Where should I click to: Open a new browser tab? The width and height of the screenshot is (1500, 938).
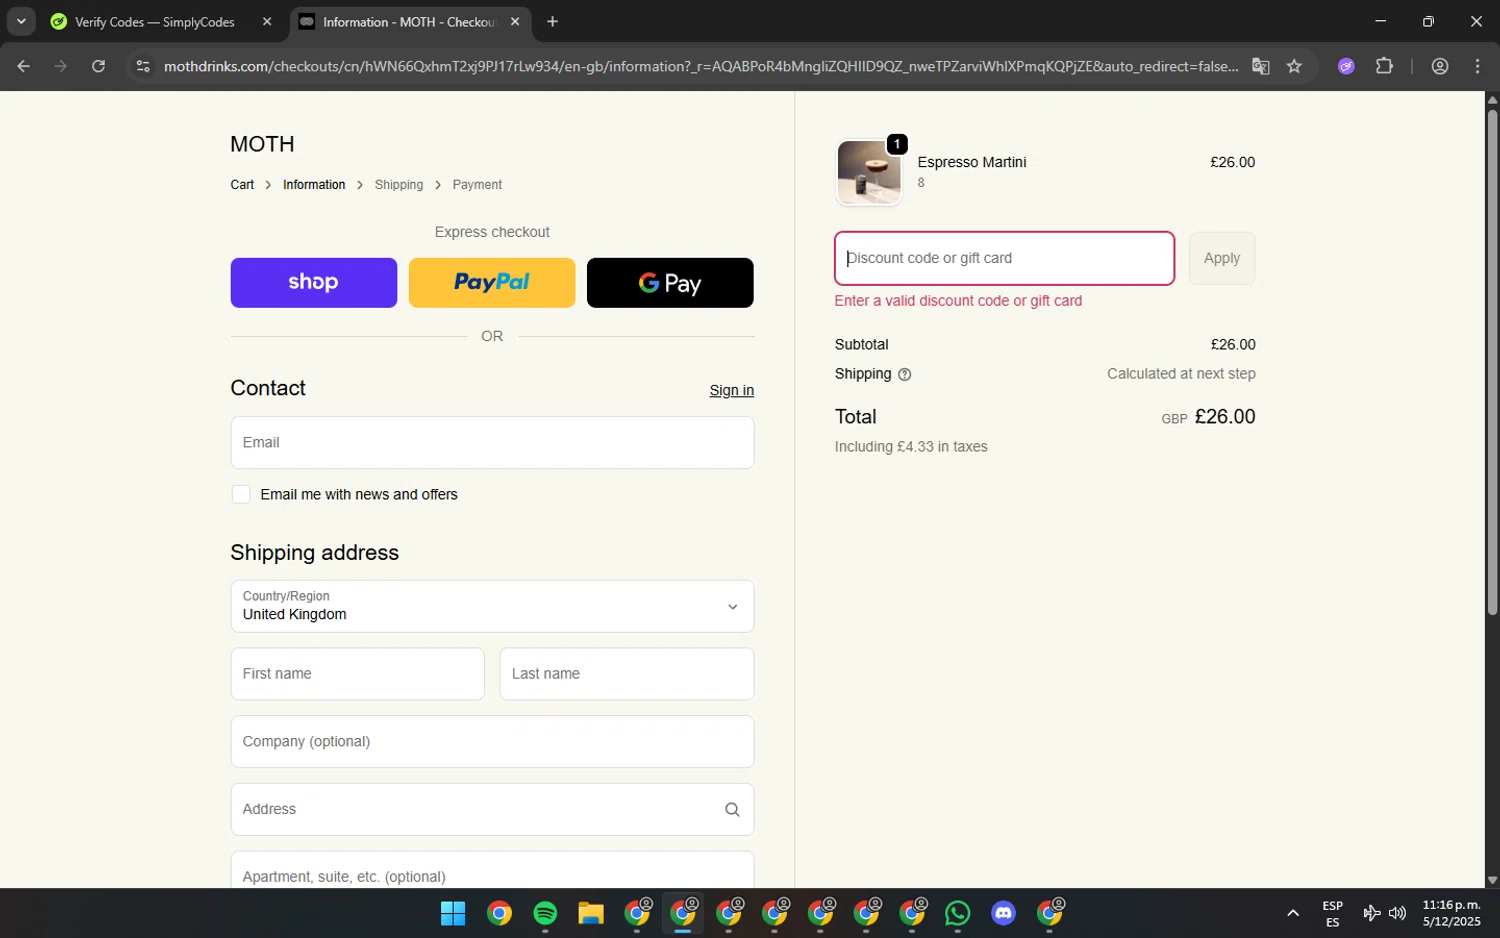pyautogui.click(x=552, y=22)
